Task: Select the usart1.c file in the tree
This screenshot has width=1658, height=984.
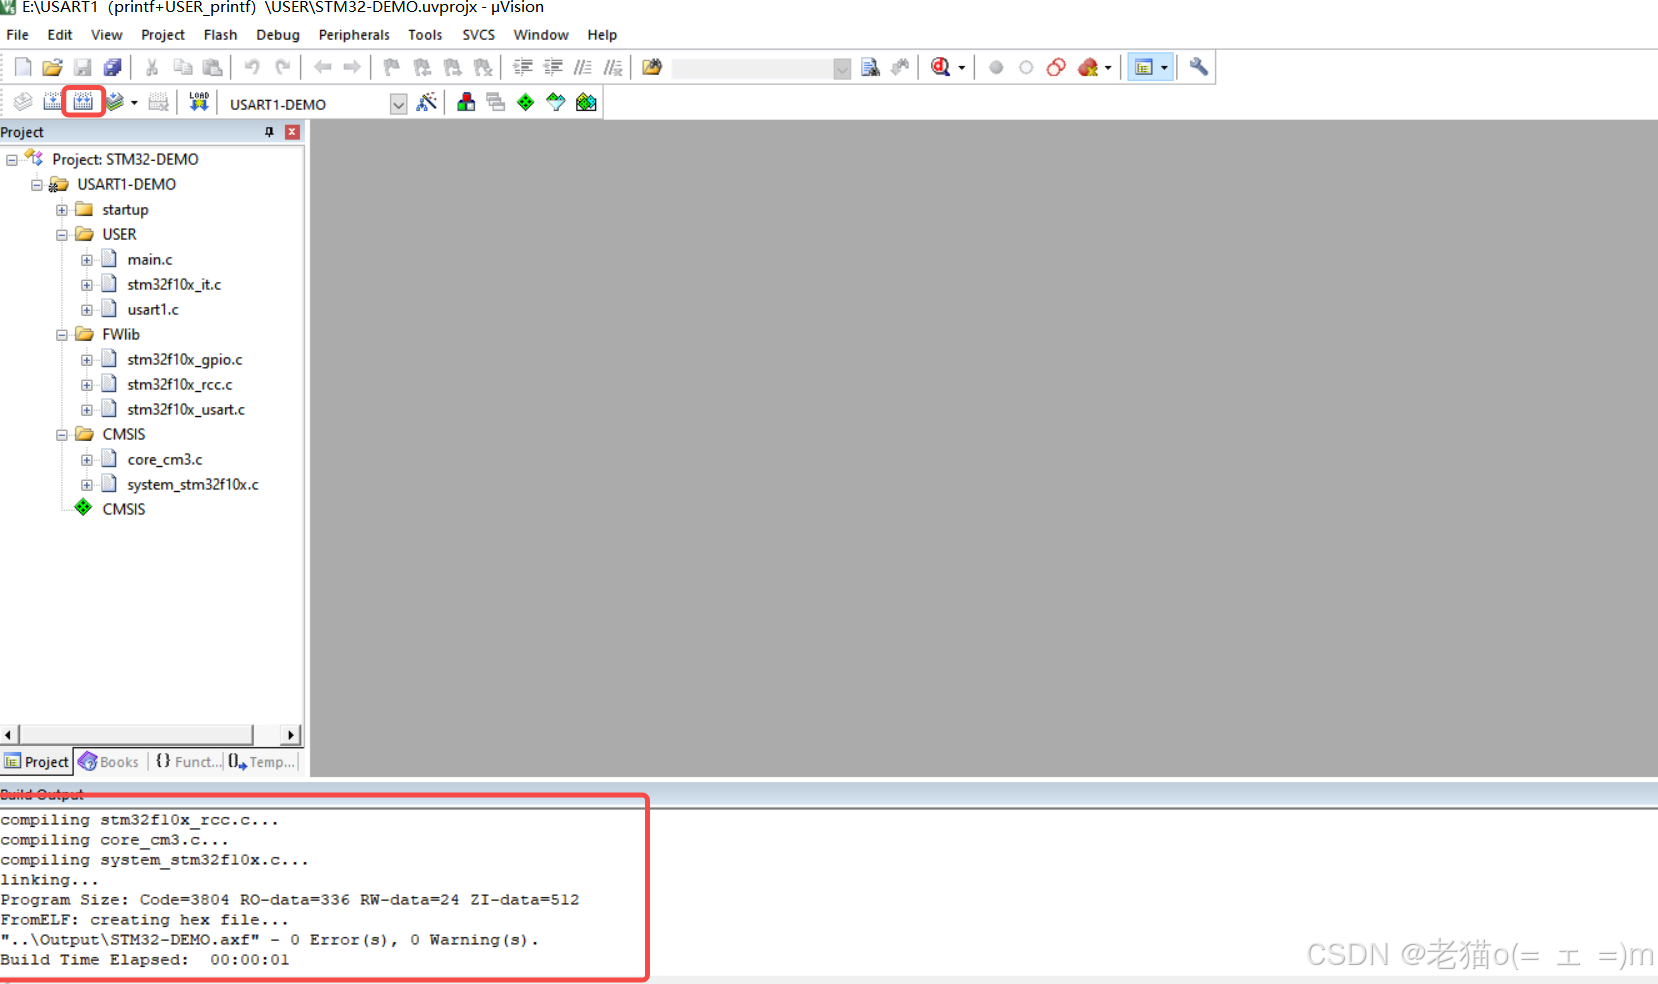Action: click(x=153, y=310)
